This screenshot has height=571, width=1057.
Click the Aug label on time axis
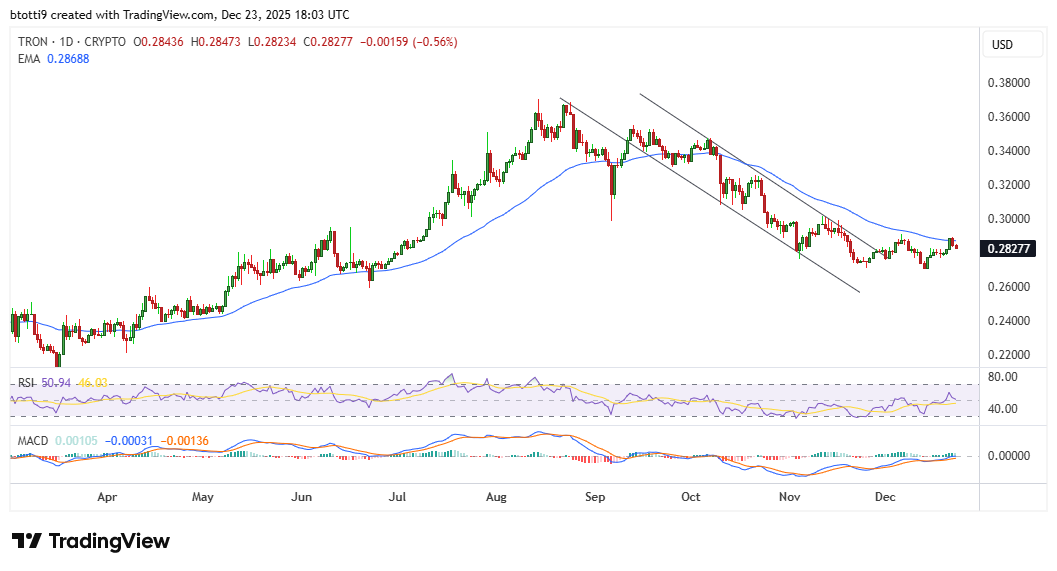pyautogui.click(x=496, y=496)
